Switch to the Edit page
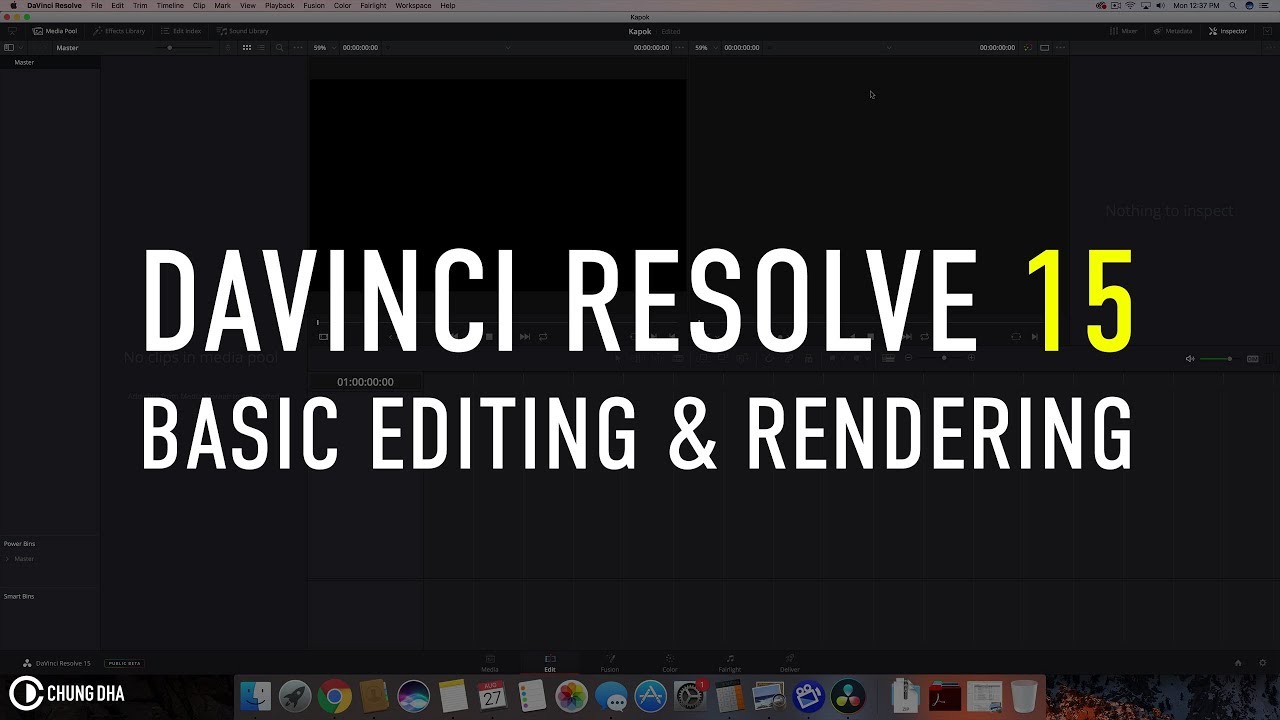The image size is (1280, 720). click(x=550, y=664)
